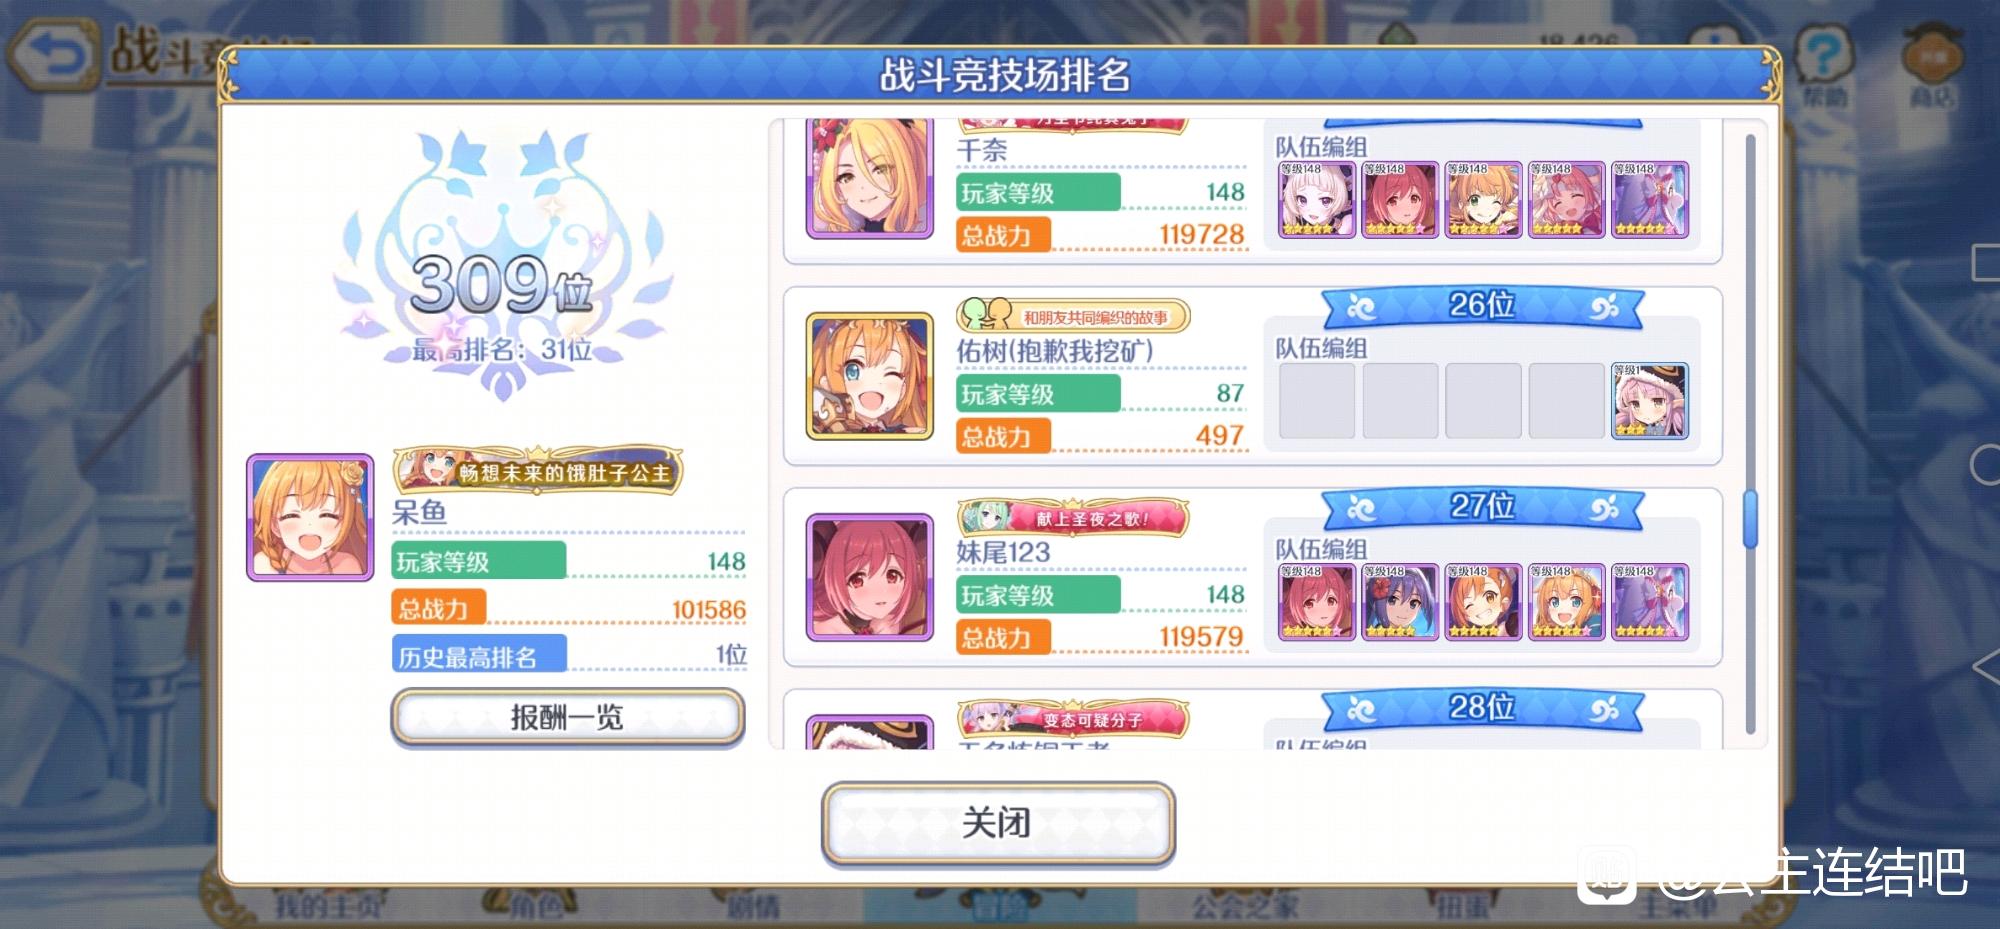Click the 关闭 close button
This screenshot has width=2000, height=929.
[x=997, y=823]
